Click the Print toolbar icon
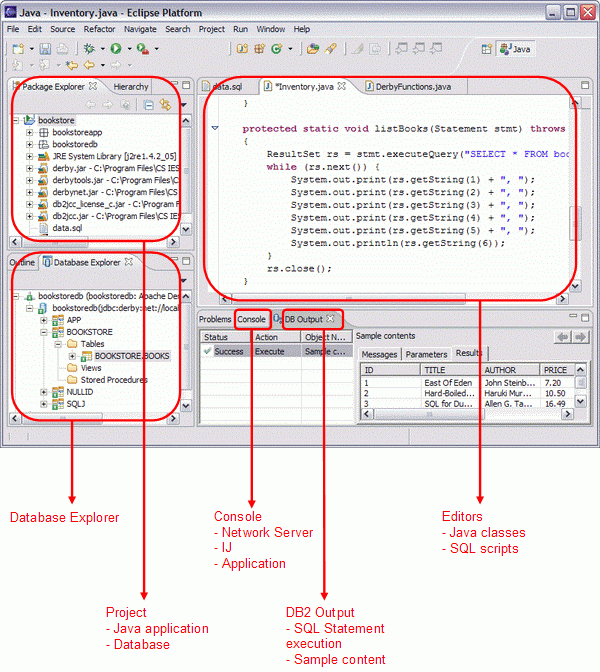The height and width of the screenshot is (672, 600). (62, 49)
